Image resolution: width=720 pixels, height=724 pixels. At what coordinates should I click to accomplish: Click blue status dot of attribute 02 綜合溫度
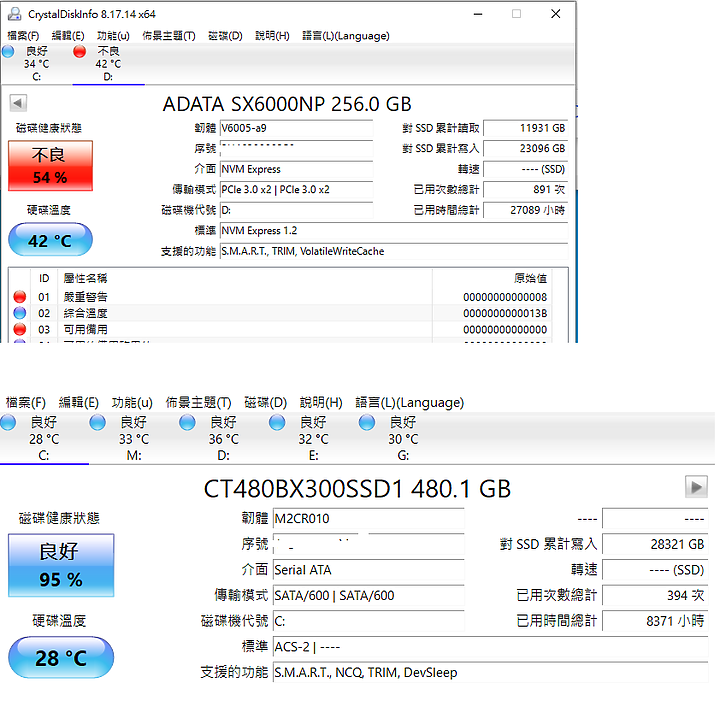click(x=19, y=313)
